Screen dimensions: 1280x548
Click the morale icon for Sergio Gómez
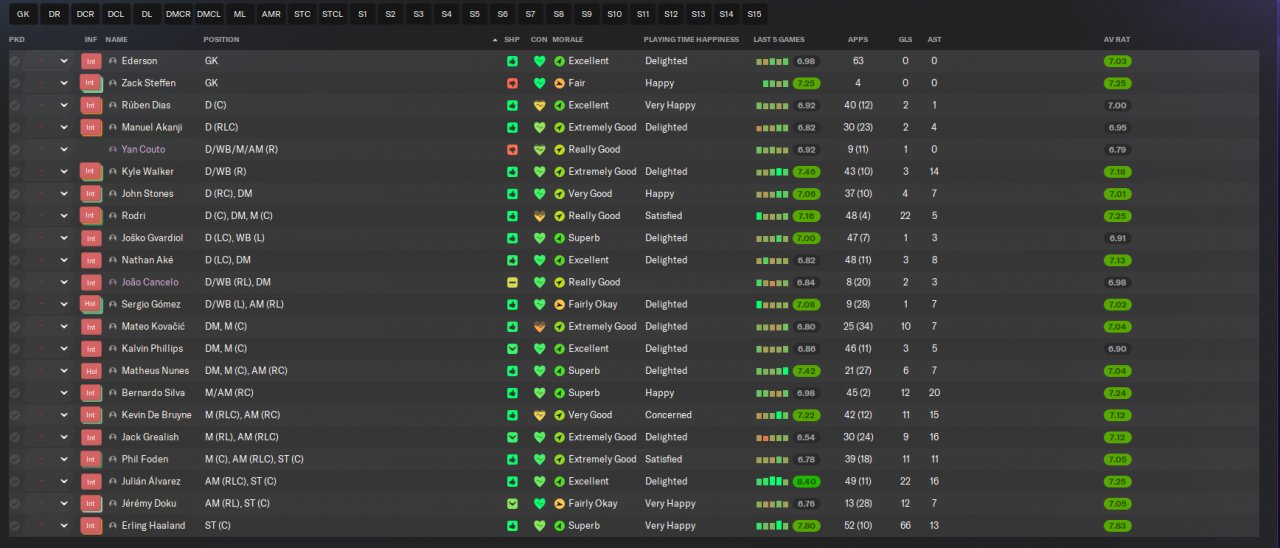560,304
